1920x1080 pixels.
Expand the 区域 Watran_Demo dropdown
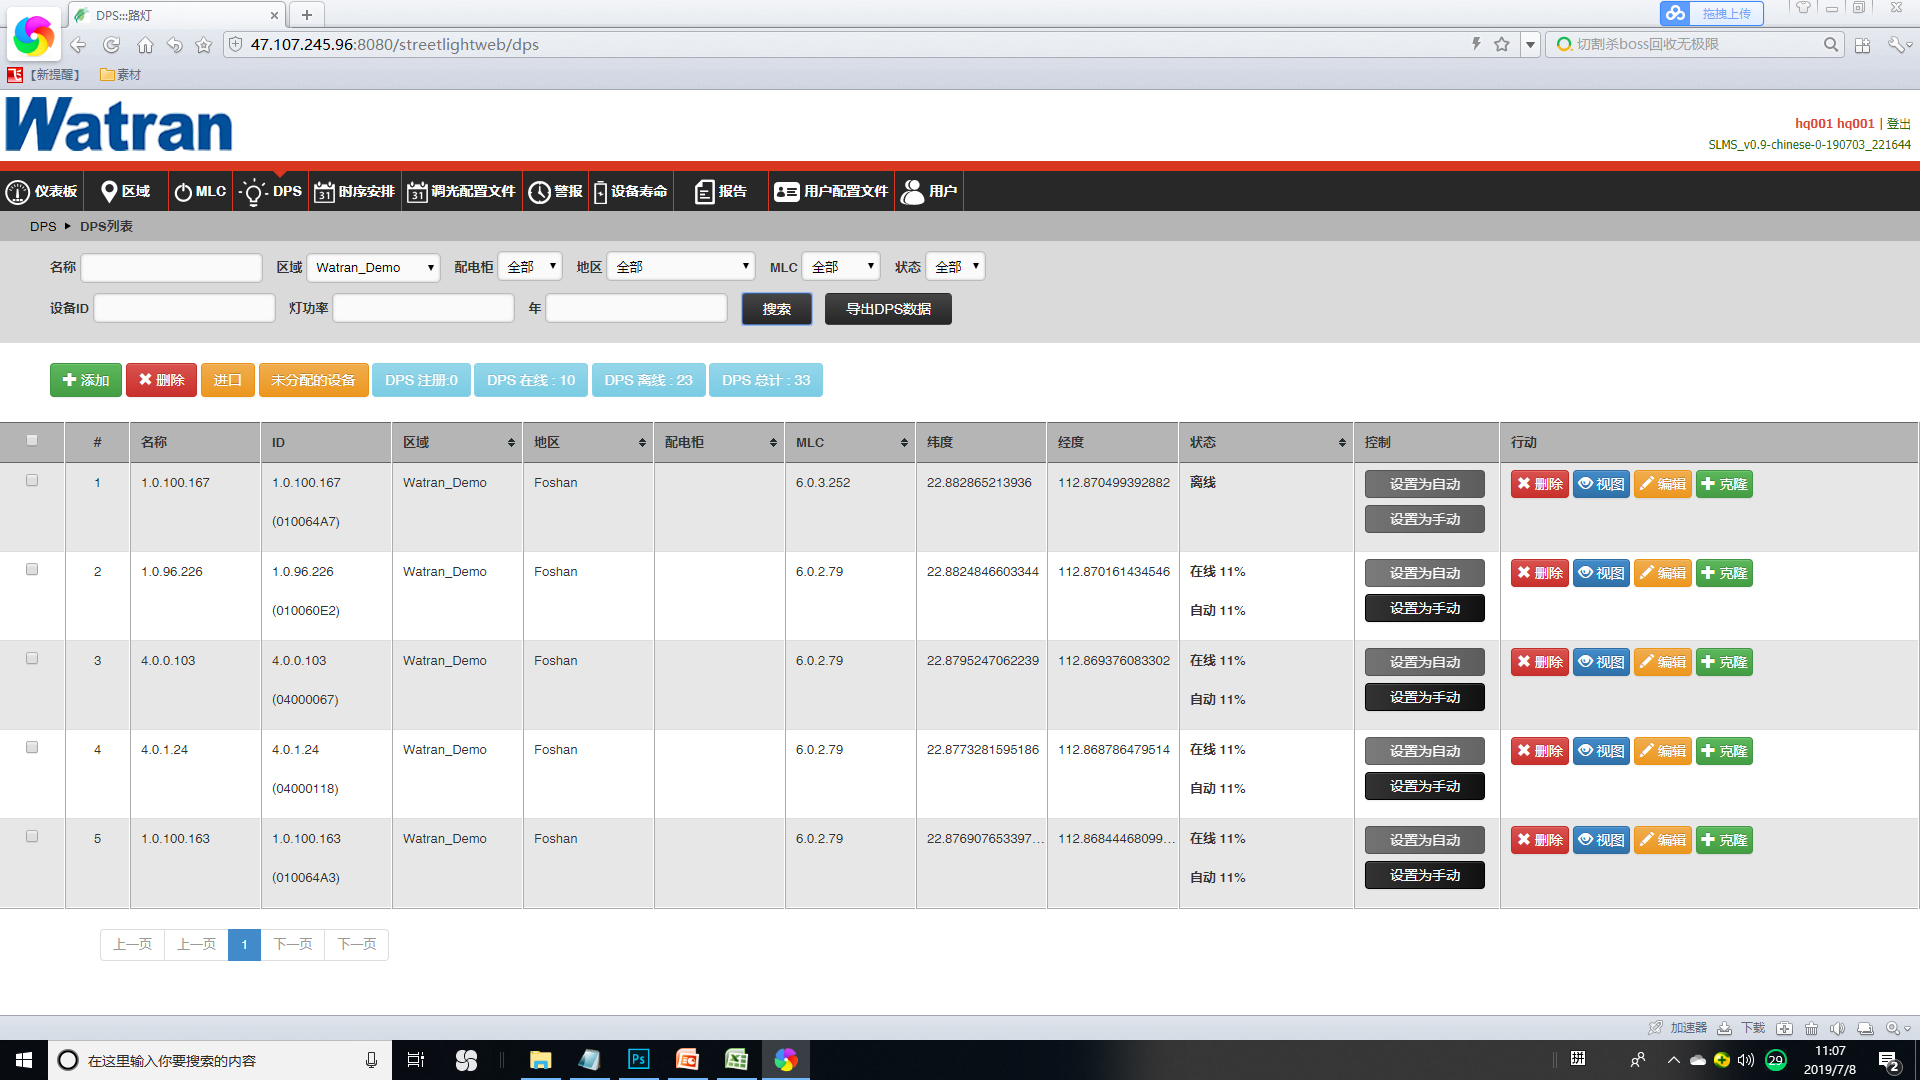(373, 267)
